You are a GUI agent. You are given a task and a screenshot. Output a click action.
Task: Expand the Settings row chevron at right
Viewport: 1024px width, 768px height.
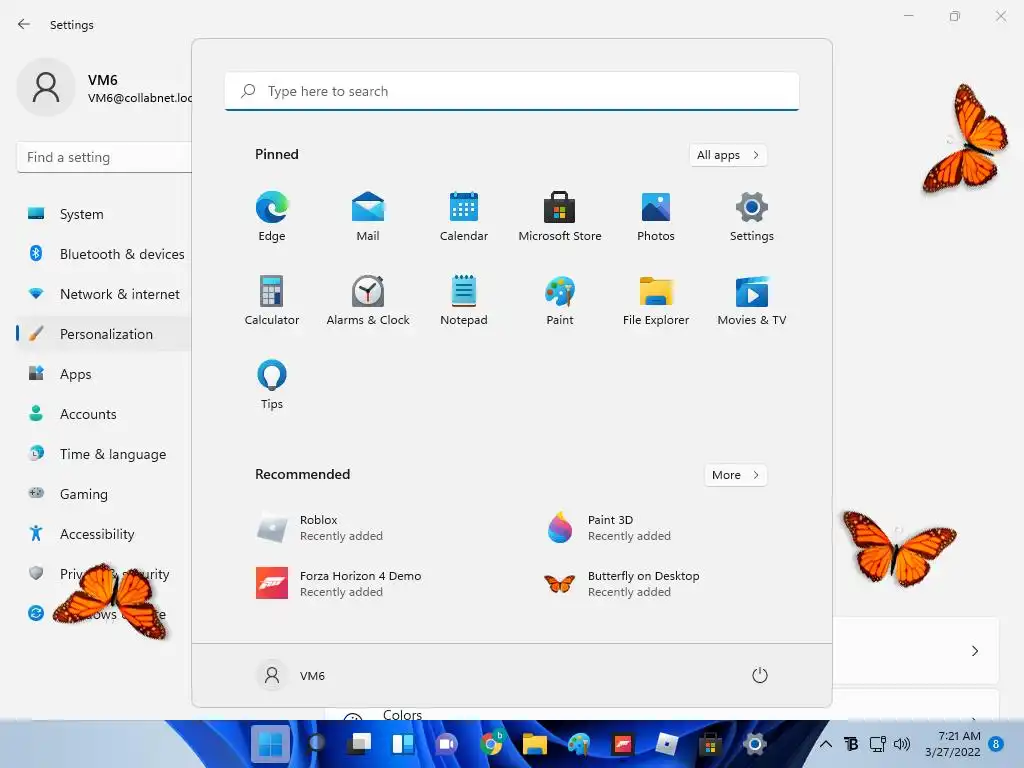(975, 651)
